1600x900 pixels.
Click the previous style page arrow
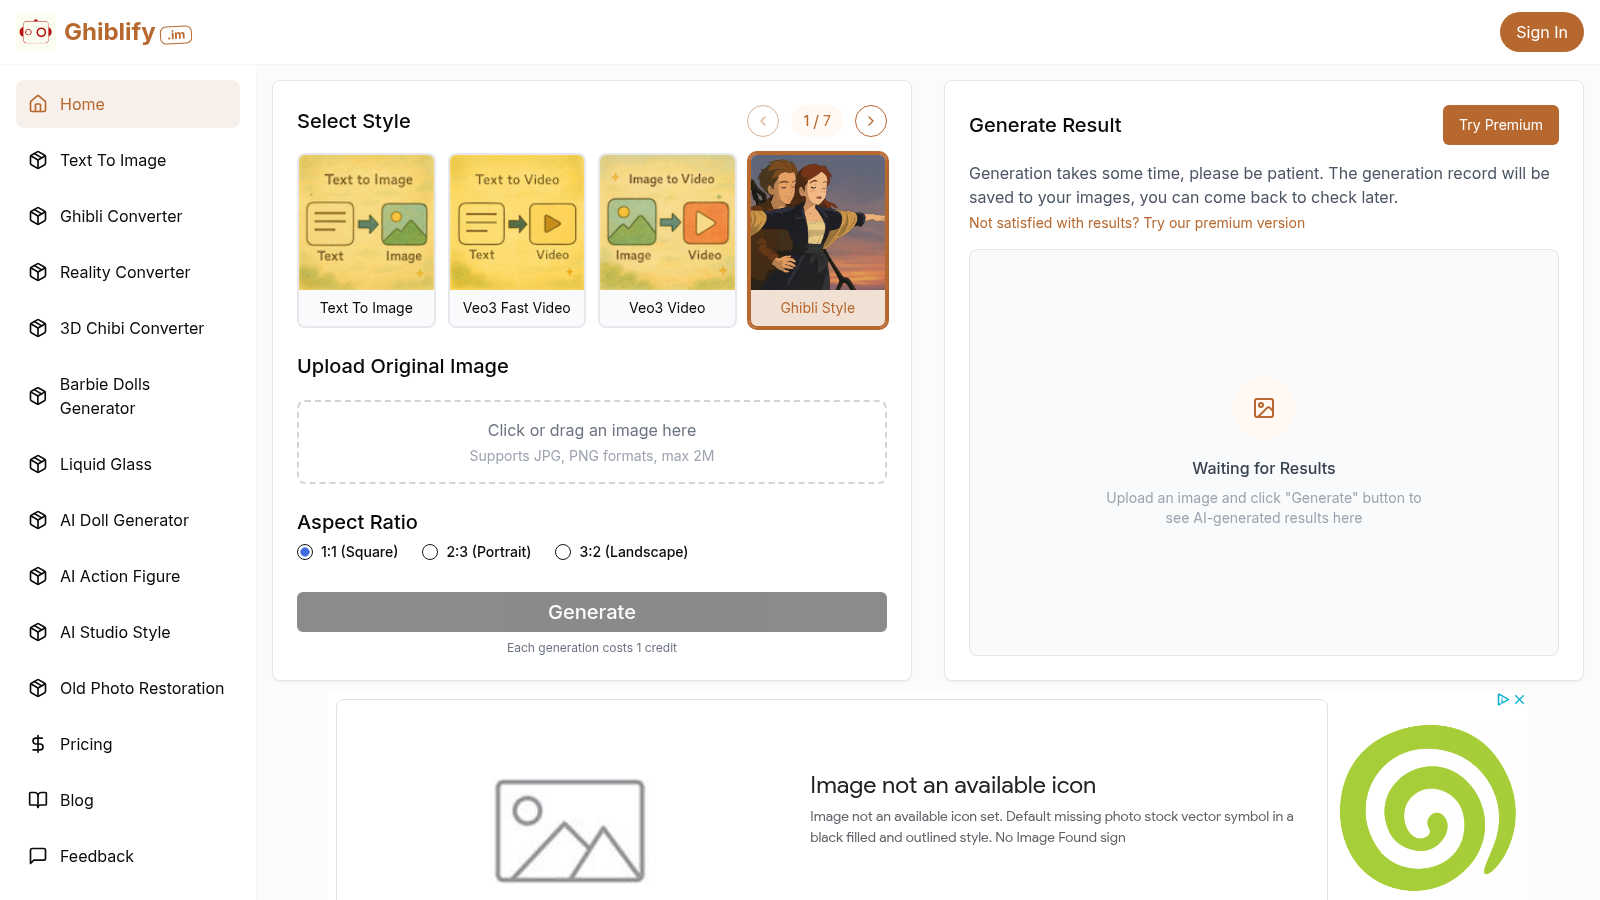(x=762, y=120)
